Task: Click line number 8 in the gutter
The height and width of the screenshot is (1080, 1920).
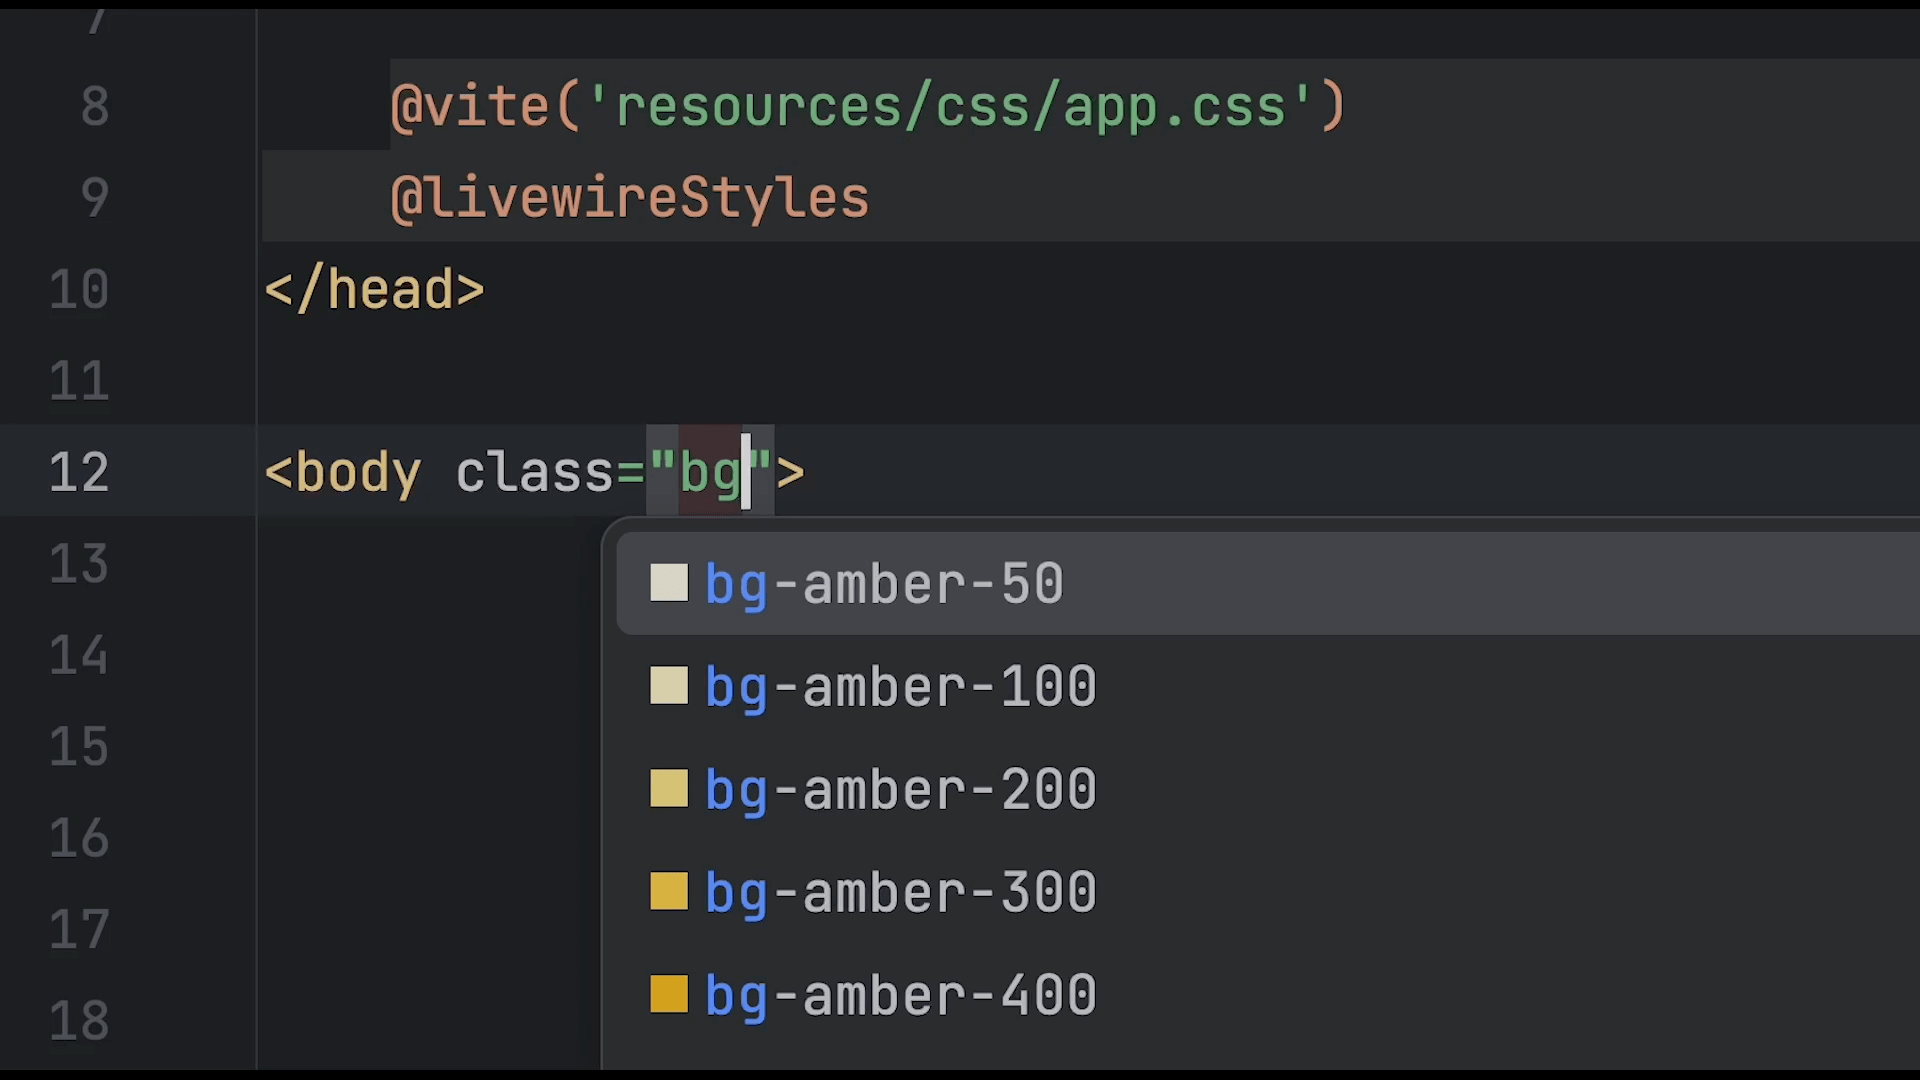Action: pyautogui.click(x=94, y=106)
